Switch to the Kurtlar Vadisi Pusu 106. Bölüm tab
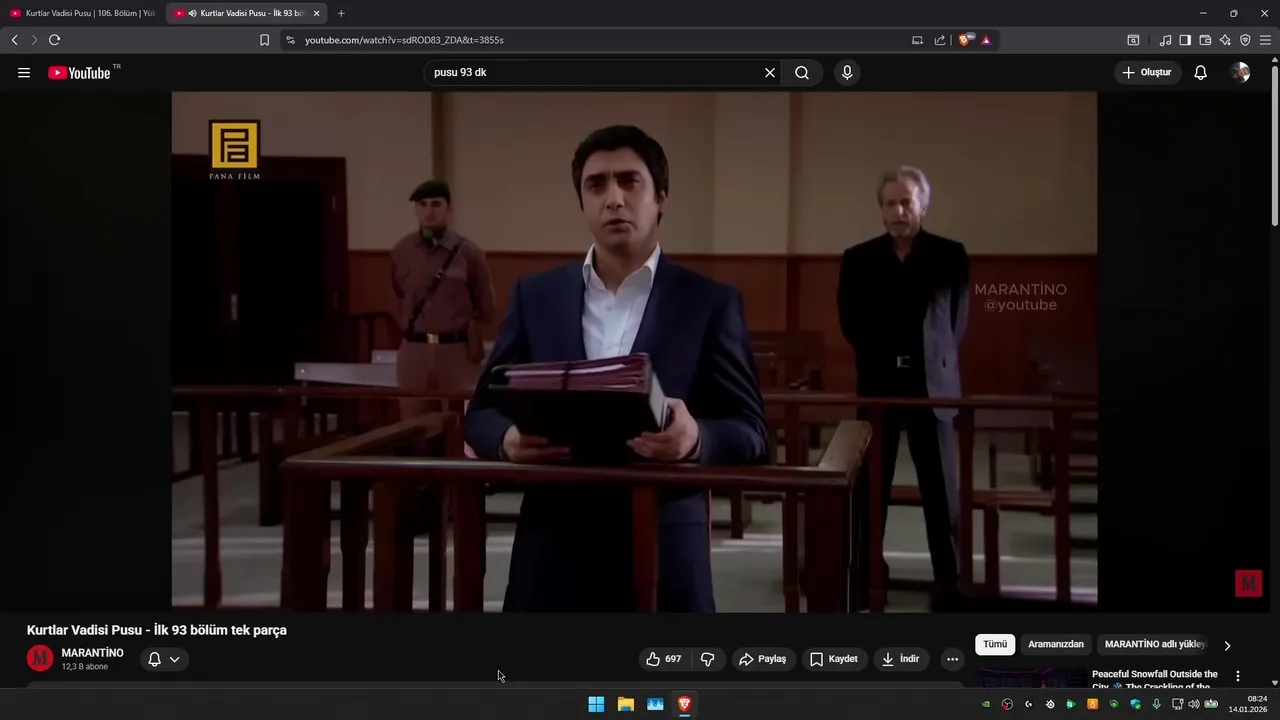 83,13
